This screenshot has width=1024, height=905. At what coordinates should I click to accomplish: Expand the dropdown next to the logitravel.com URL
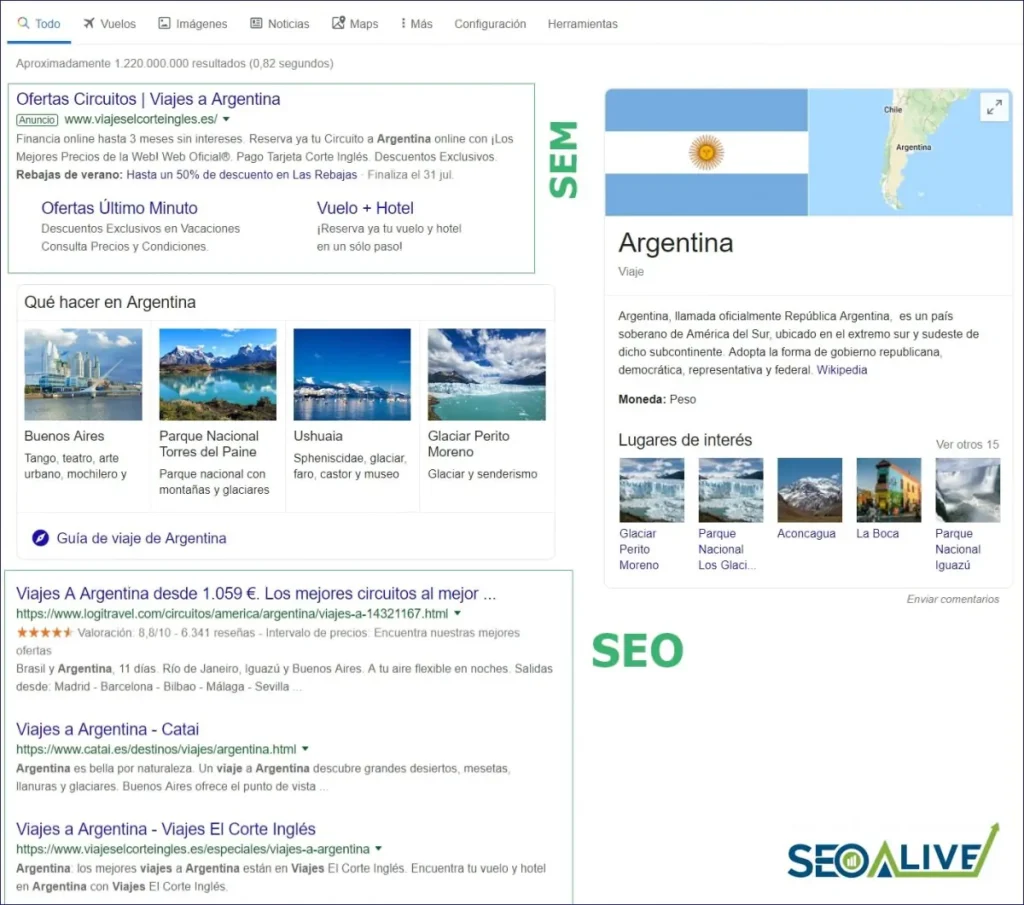(x=457, y=613)
